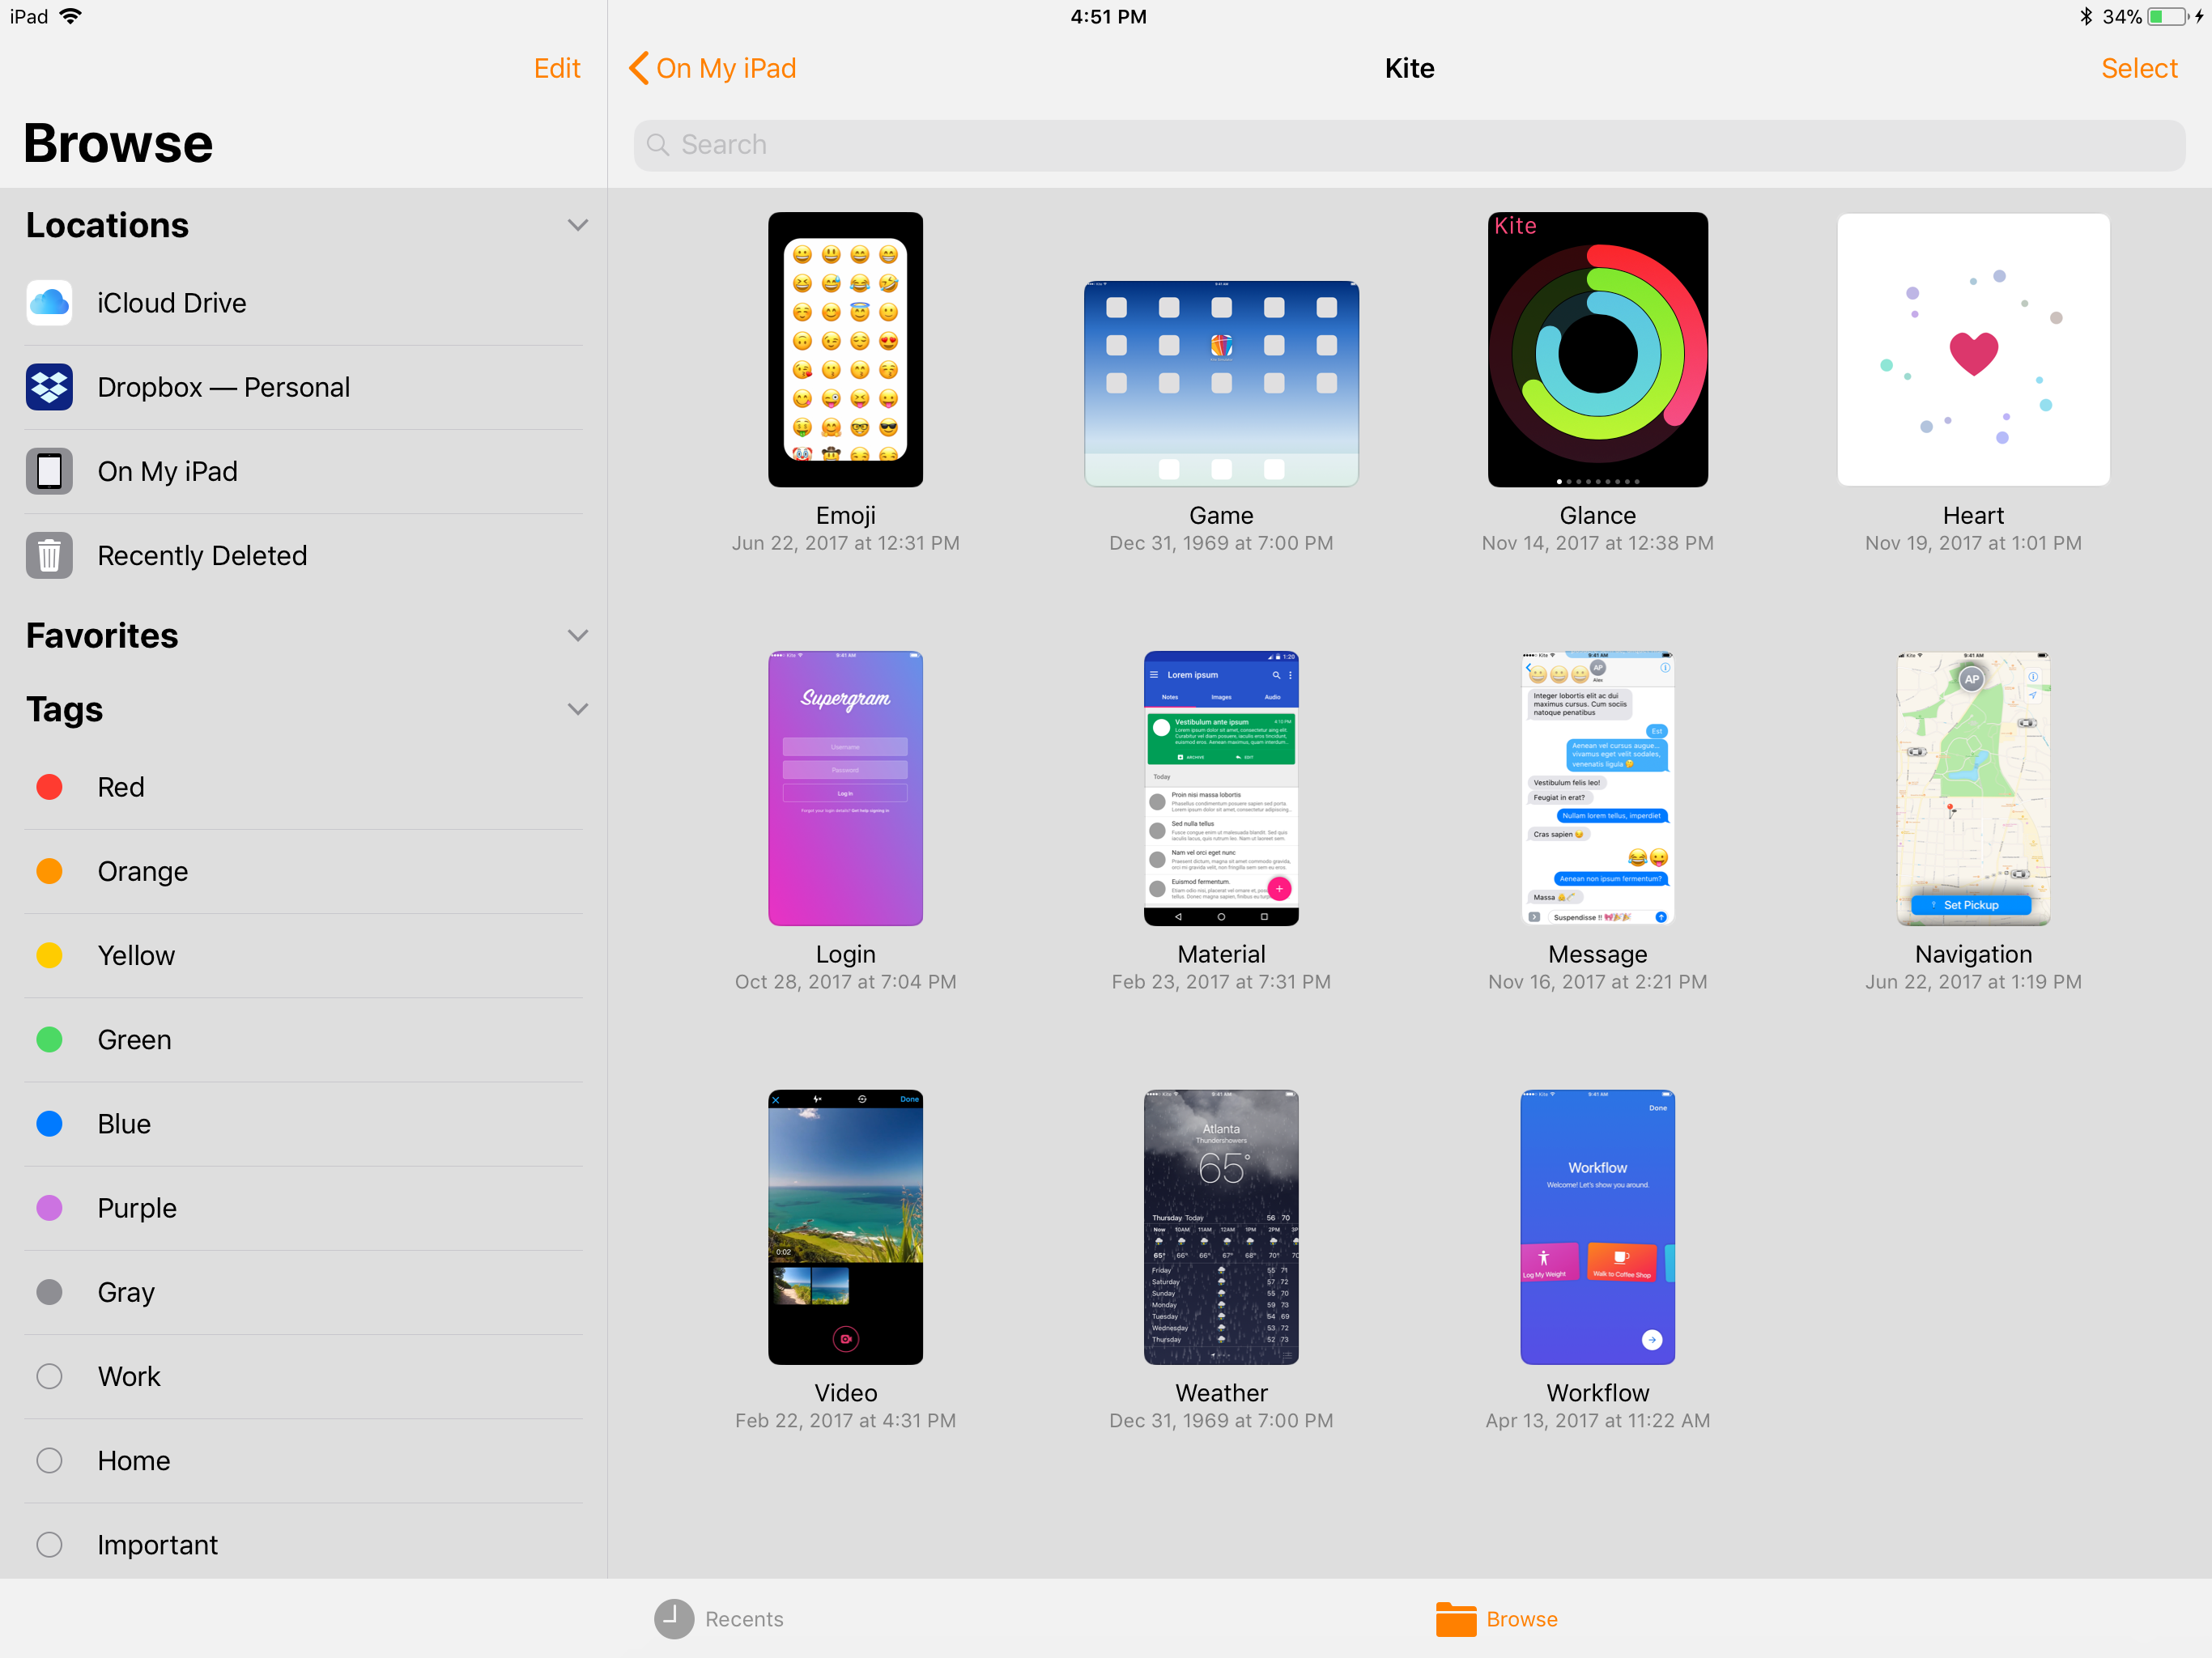The width and height of the screenshot is (2212, 1658).
Task: Click the Dropbox Personal icon
Action: pos(49,387)
